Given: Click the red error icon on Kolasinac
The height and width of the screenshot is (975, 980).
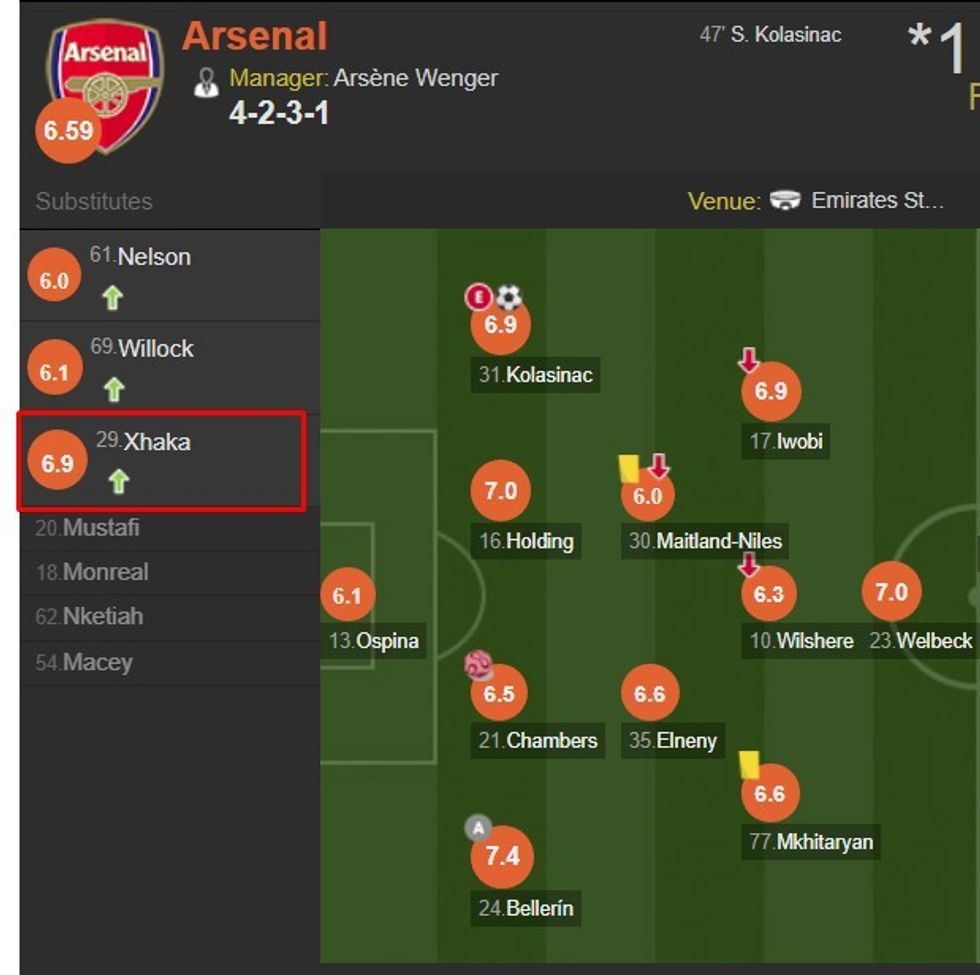Looking at the screenshot, I should [x=479, y=294].
